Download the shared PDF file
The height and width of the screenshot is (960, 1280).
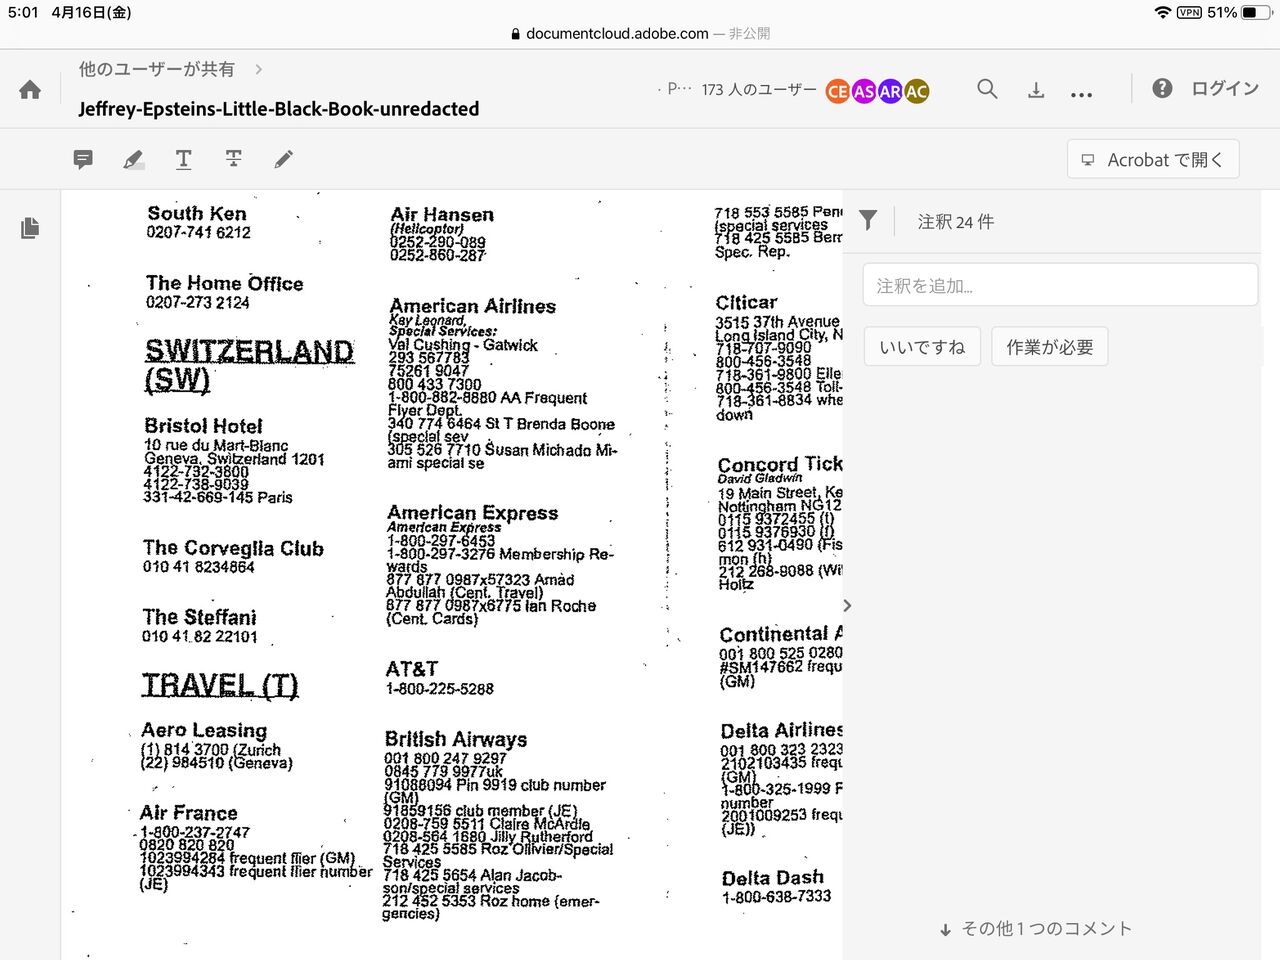pos(1036,90)
